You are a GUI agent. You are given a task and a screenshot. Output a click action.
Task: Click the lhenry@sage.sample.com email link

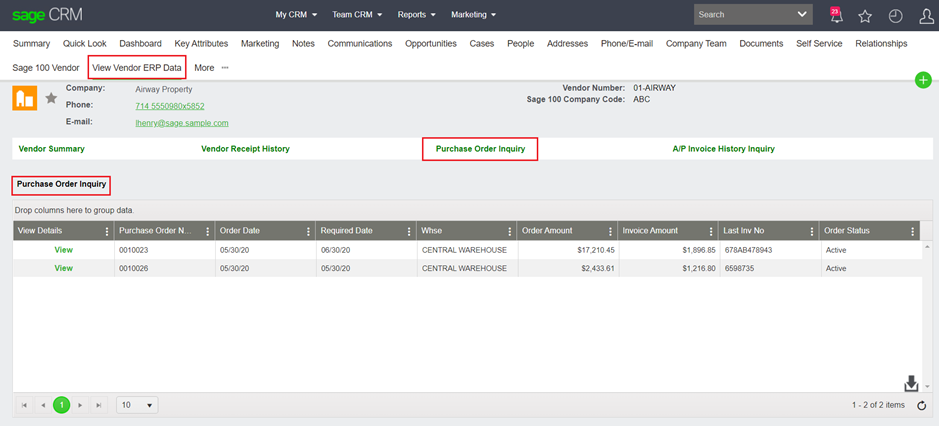182,123
